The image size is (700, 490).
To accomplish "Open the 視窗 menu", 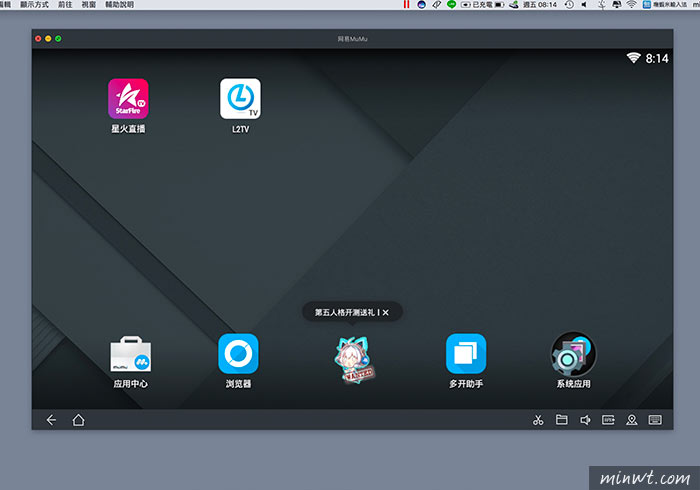I will tap(88, 4).
